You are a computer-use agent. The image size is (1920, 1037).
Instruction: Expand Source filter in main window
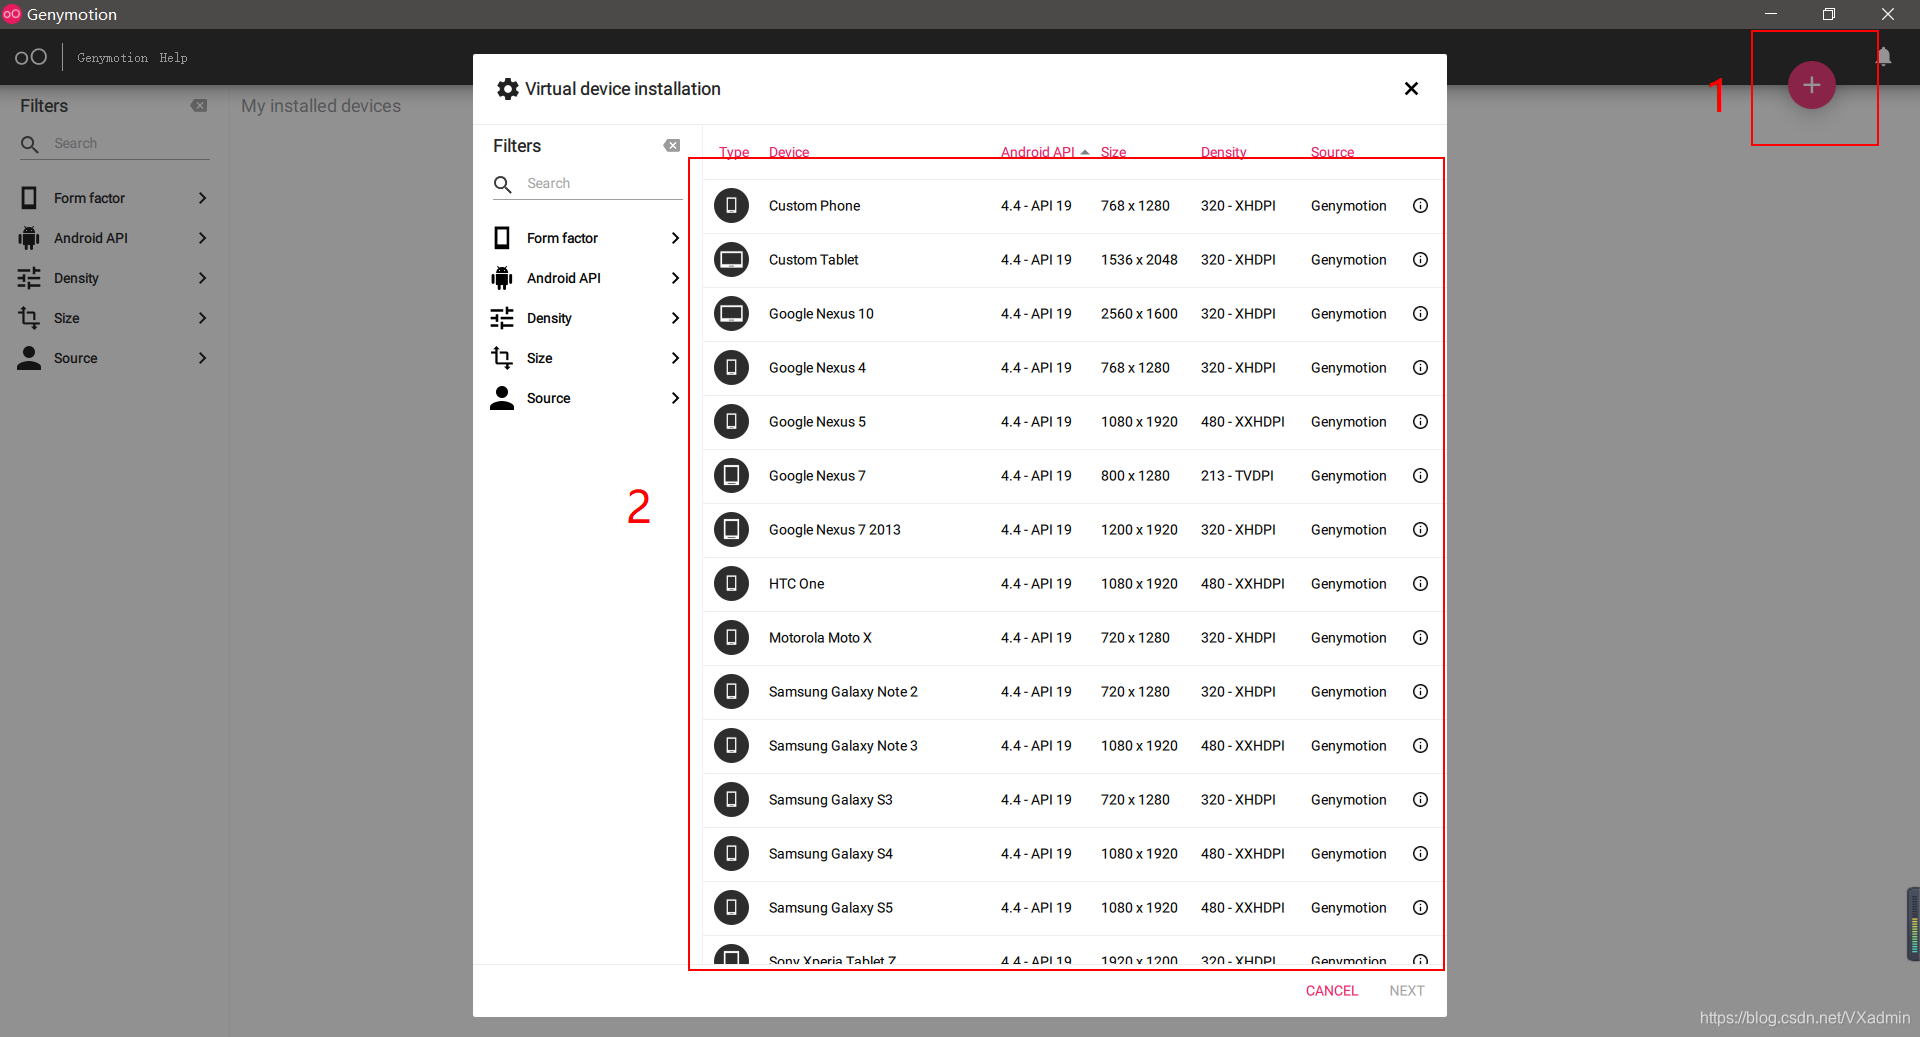point(113,358)
